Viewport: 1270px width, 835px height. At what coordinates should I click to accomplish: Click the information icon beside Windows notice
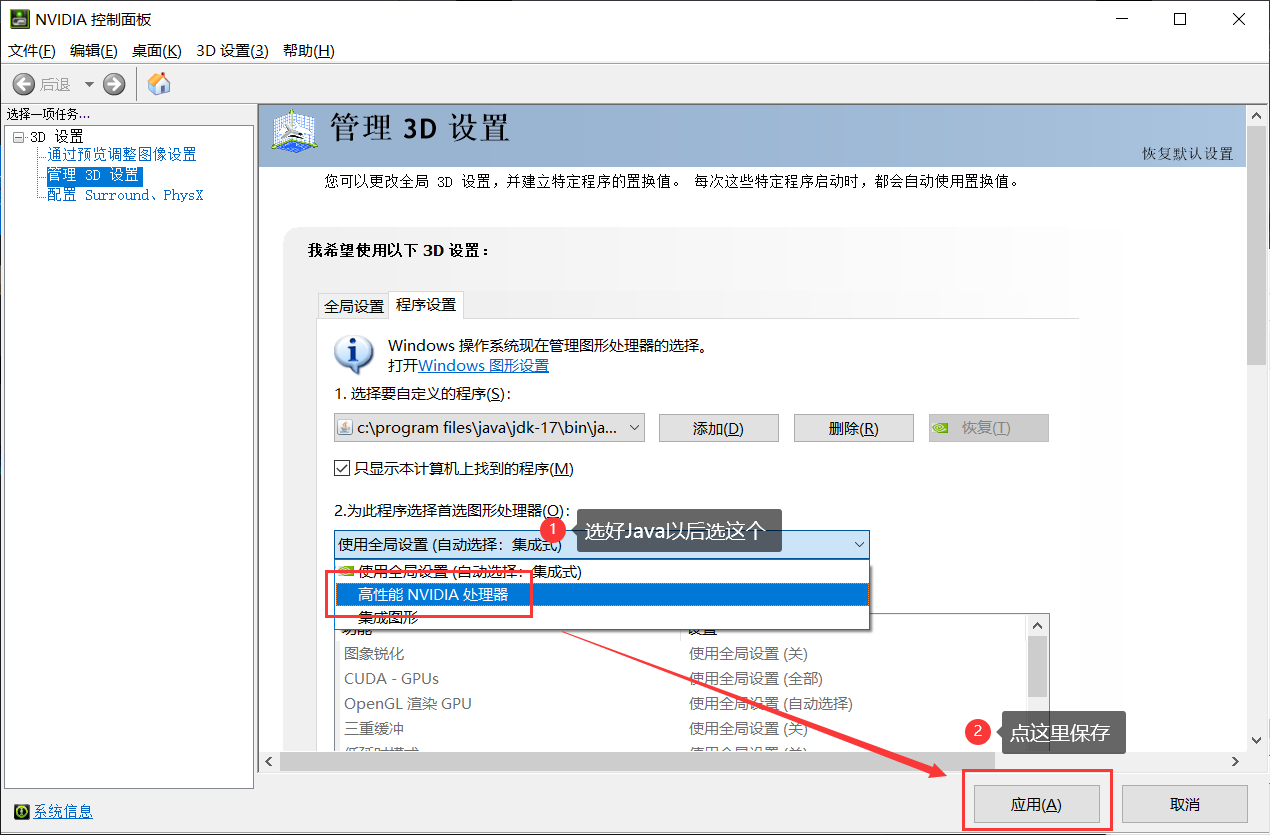(353, 354)
